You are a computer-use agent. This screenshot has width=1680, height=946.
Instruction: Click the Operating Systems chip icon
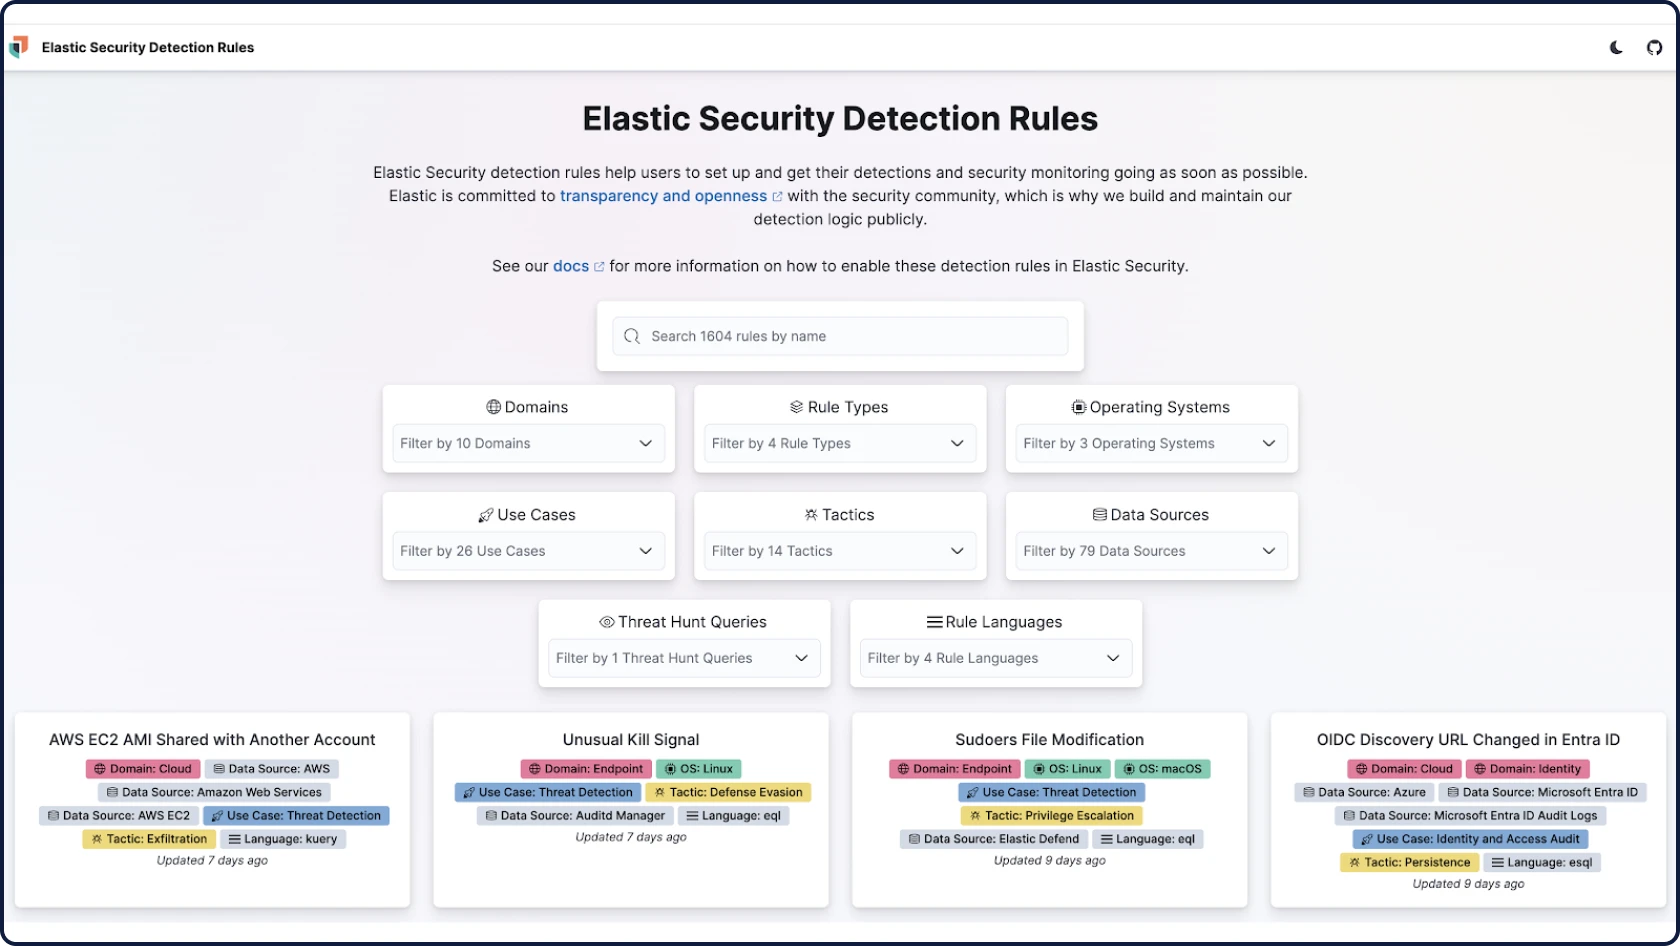pyautogui.click(x=1078, y=407)
